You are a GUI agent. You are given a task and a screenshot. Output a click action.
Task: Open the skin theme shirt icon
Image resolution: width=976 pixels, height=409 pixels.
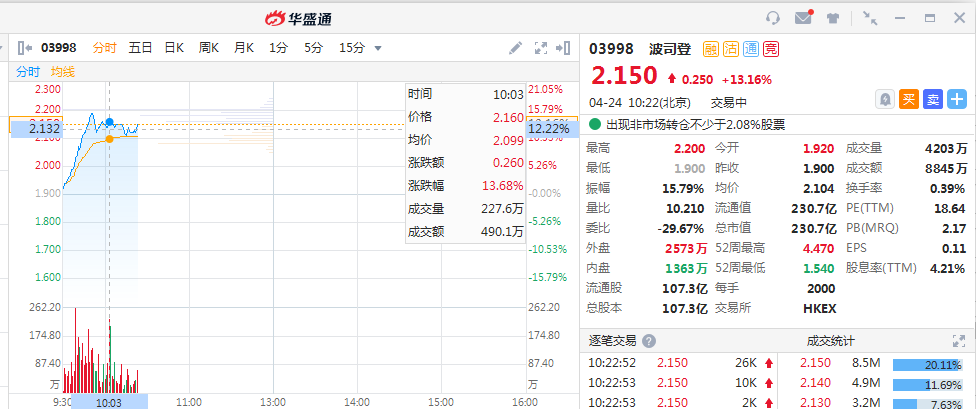[833, 18]
